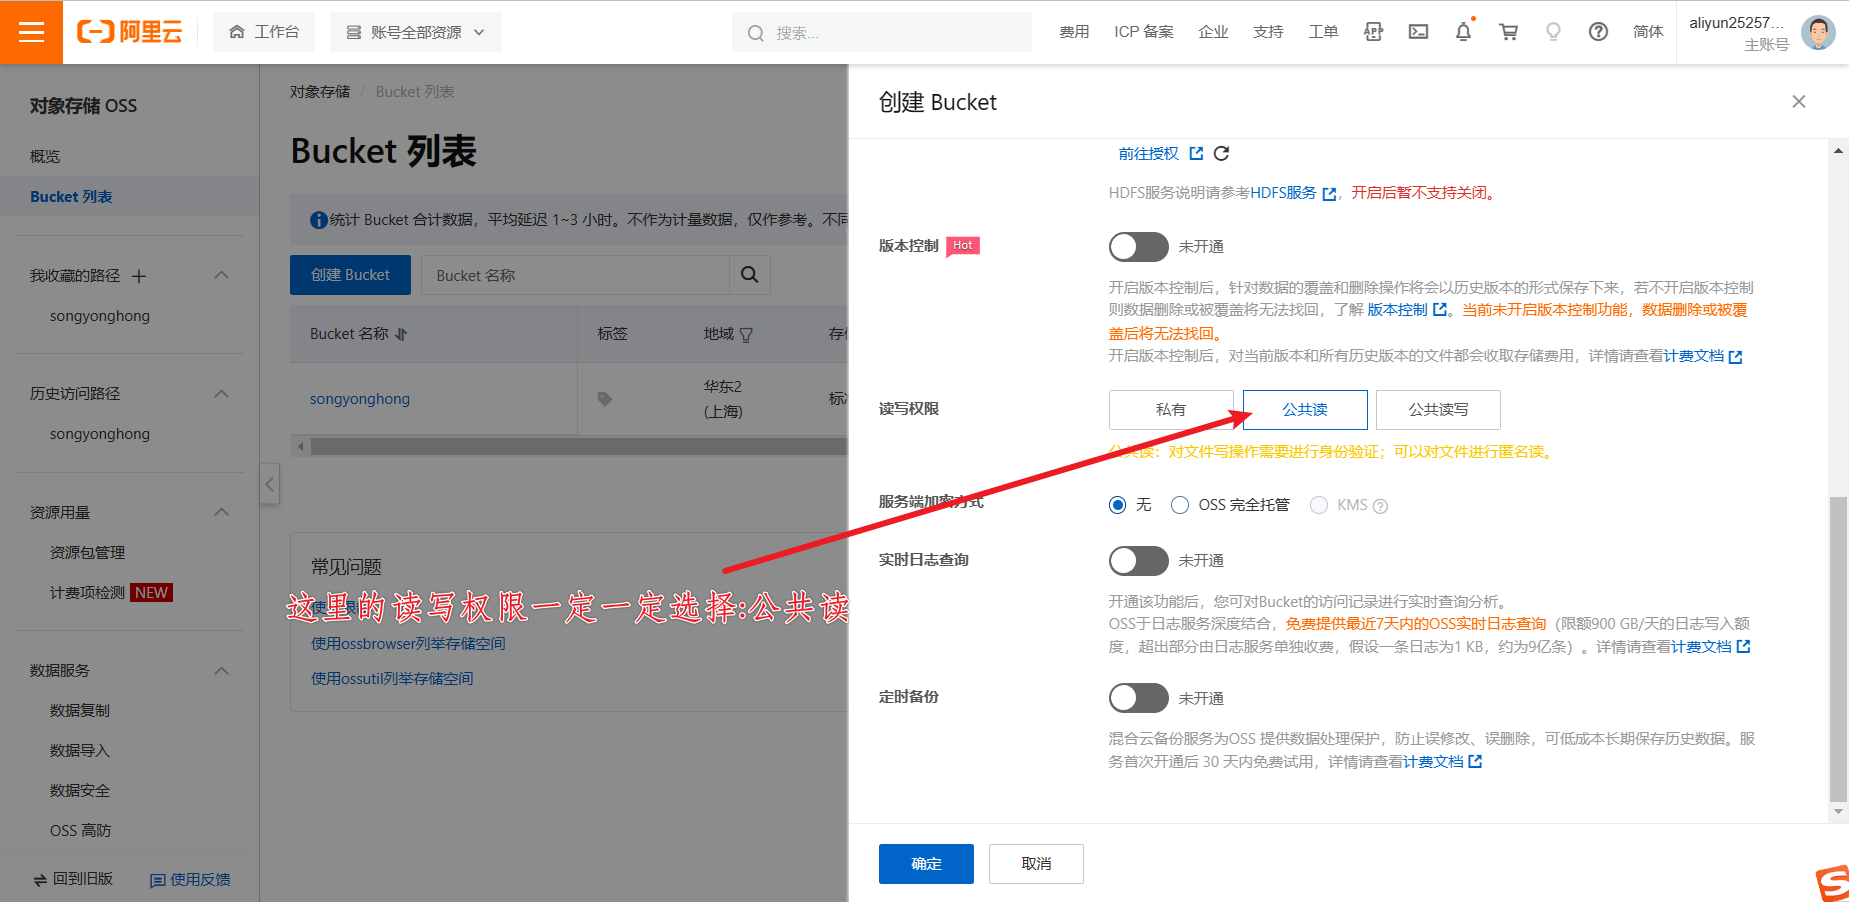Open OSS 高防 sidebar item
Screen dimensions: 1849x902
pyautogui.click(x=81, y=830)
